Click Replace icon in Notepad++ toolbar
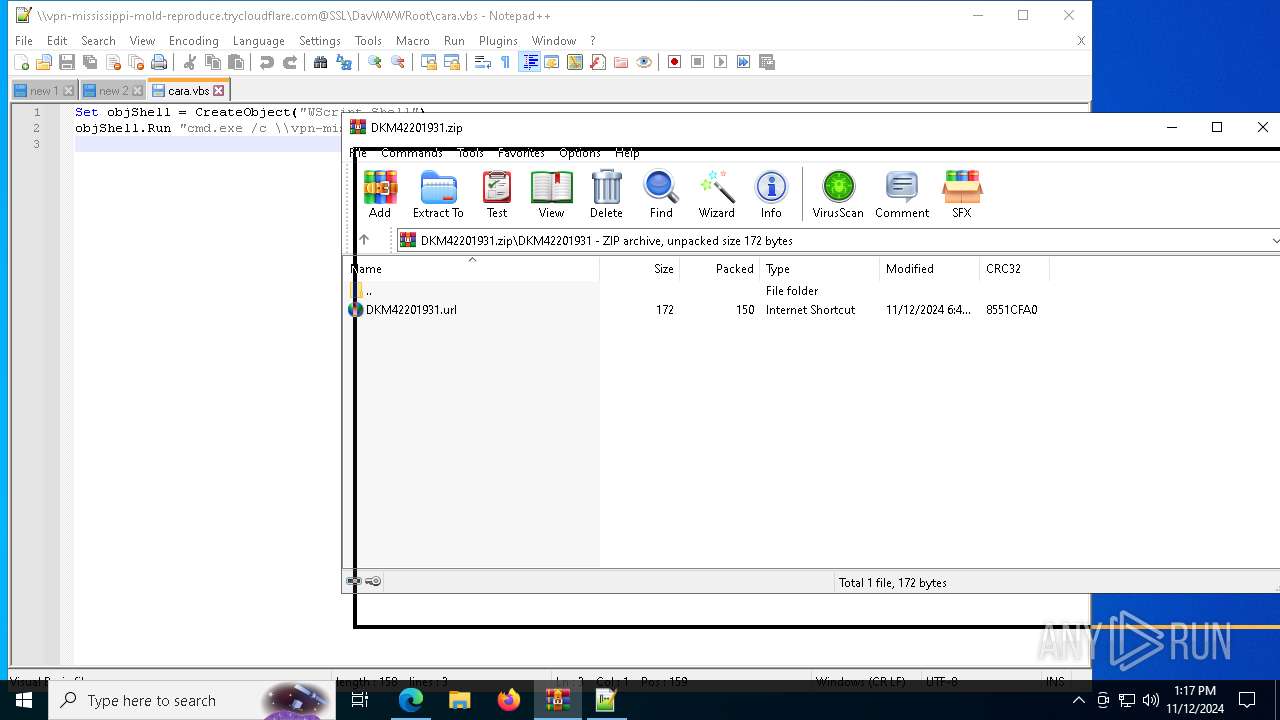Screen dimensions: 1280x720 (x=344, y=62)
